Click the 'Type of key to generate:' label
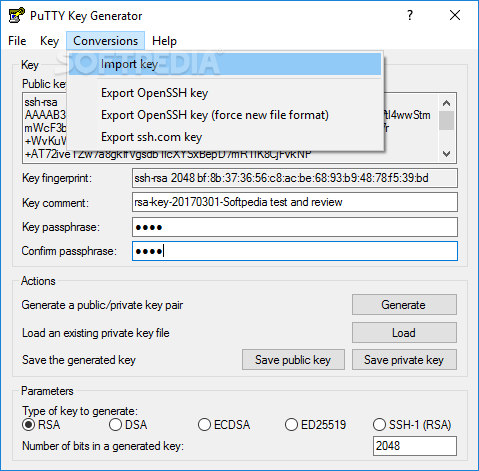This screenshot has width=479, height=471. (80, 411)
